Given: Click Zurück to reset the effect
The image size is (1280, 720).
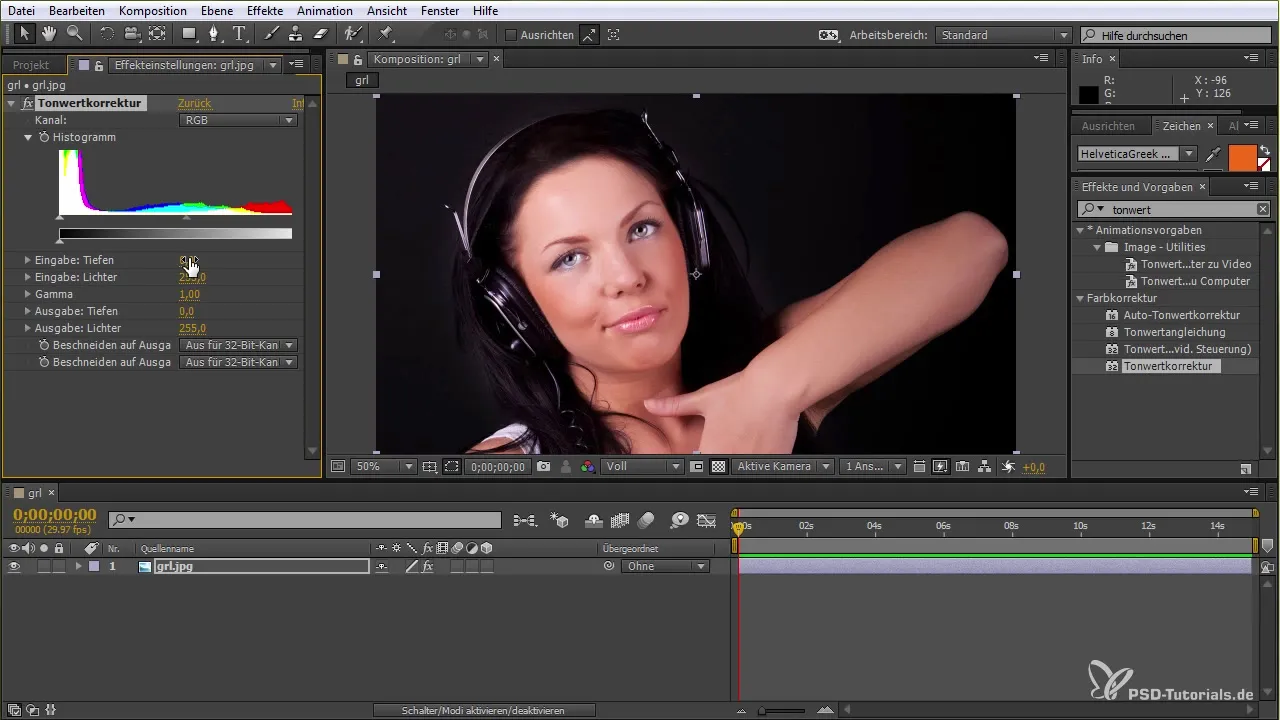Looking at the screenshot, I should point(194,103).
